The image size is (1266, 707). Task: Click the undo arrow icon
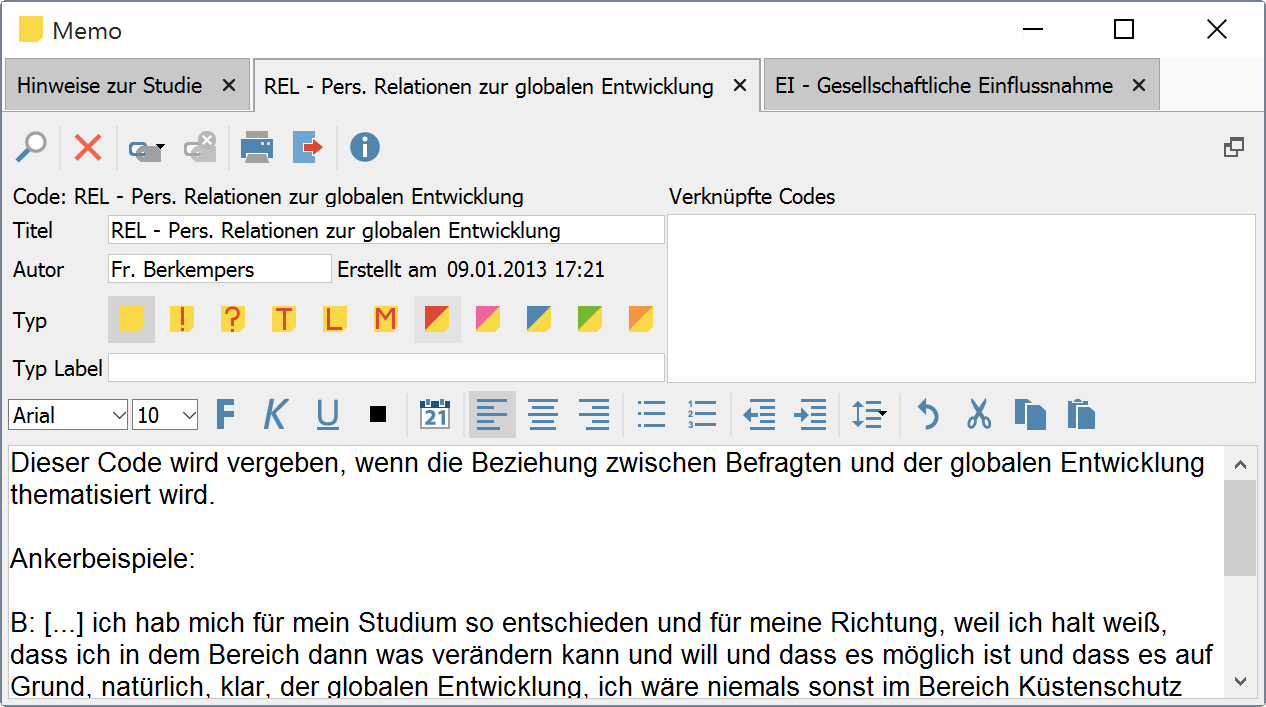pos(928,414)
